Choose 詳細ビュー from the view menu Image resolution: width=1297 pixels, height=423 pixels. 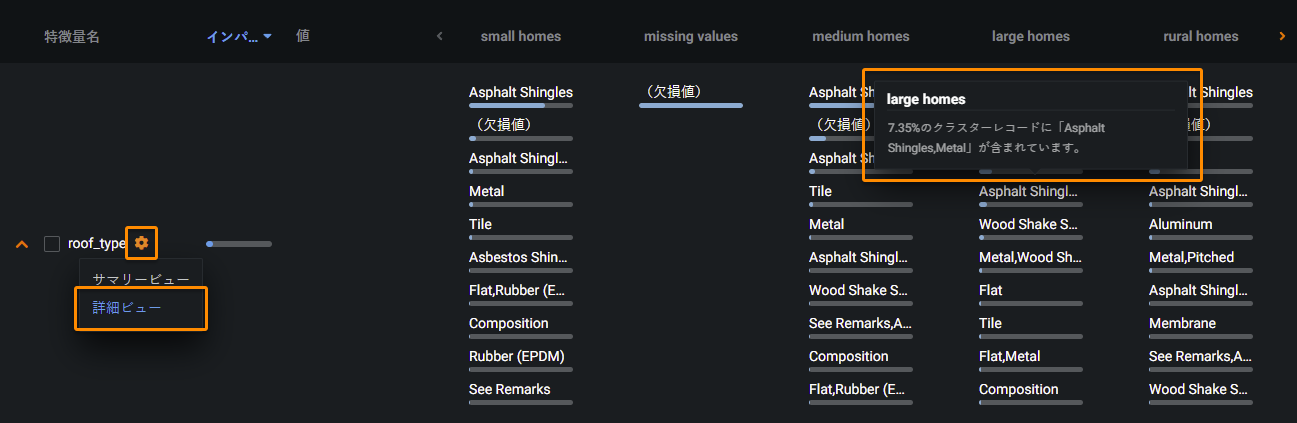pyautogui.click(x=128, y=308)
